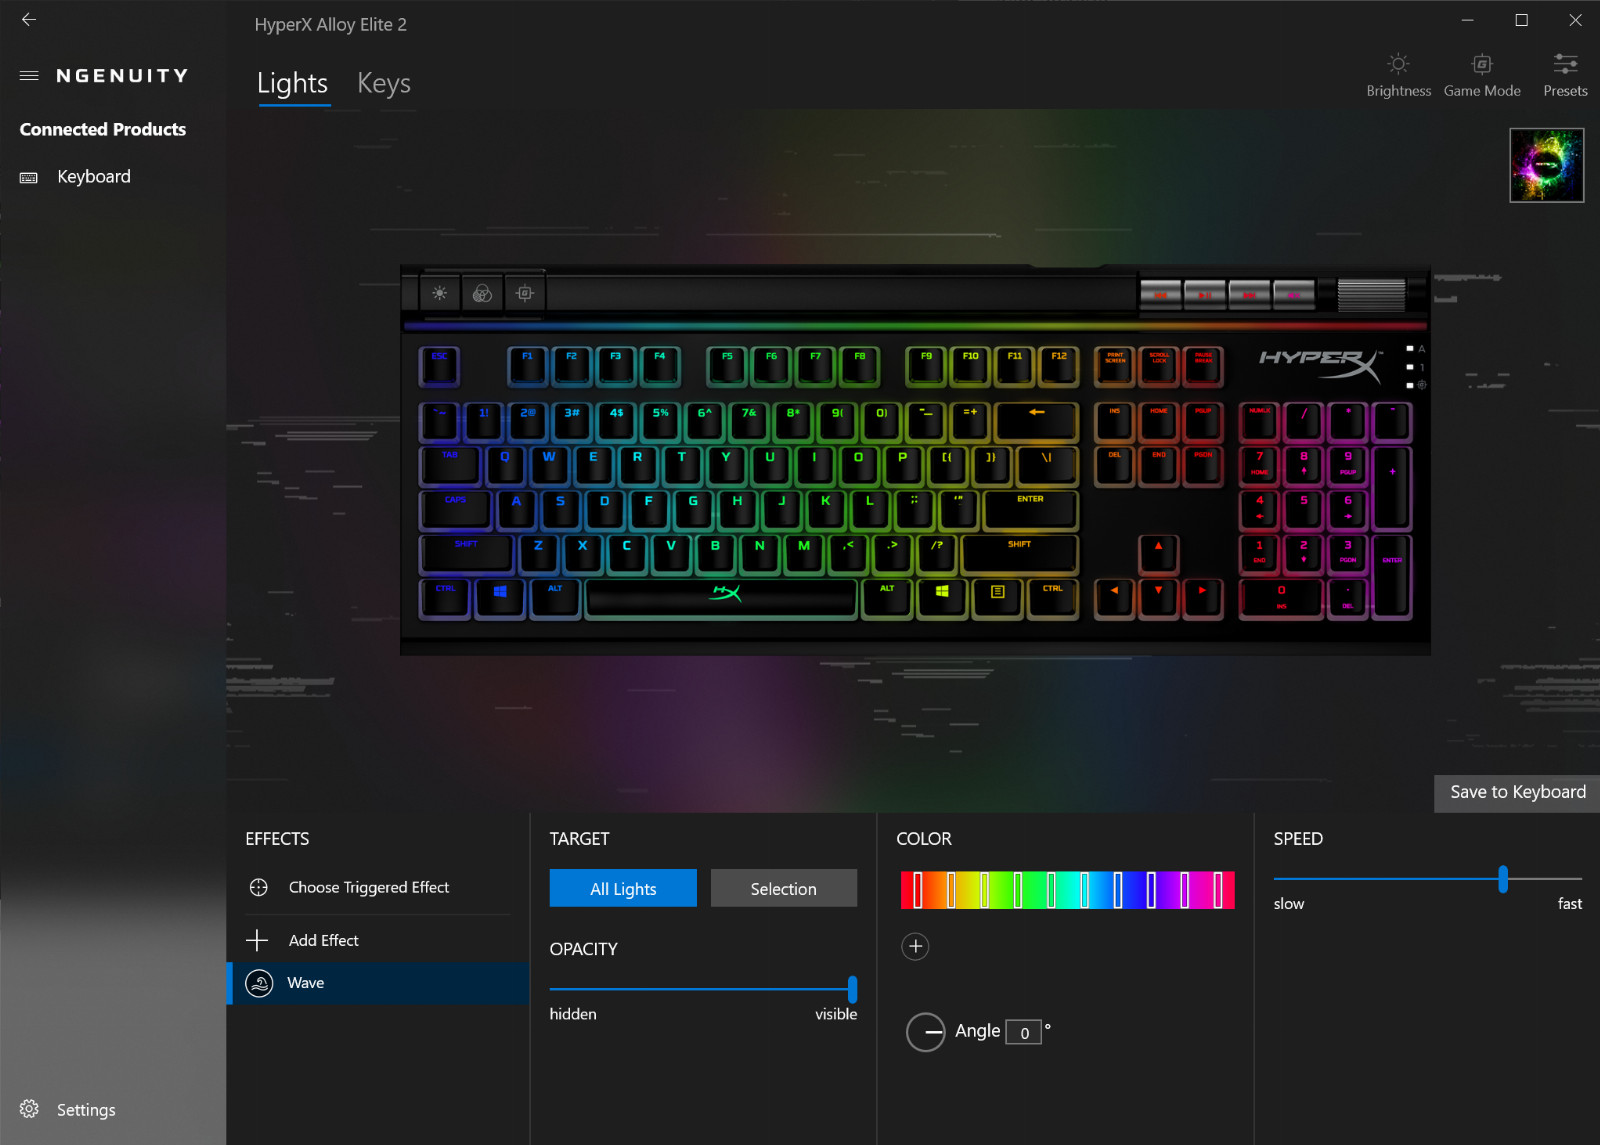Click the Opacity slider handle
The height and width of the screenshot is (1145, 1600).
tap(852, 989)
